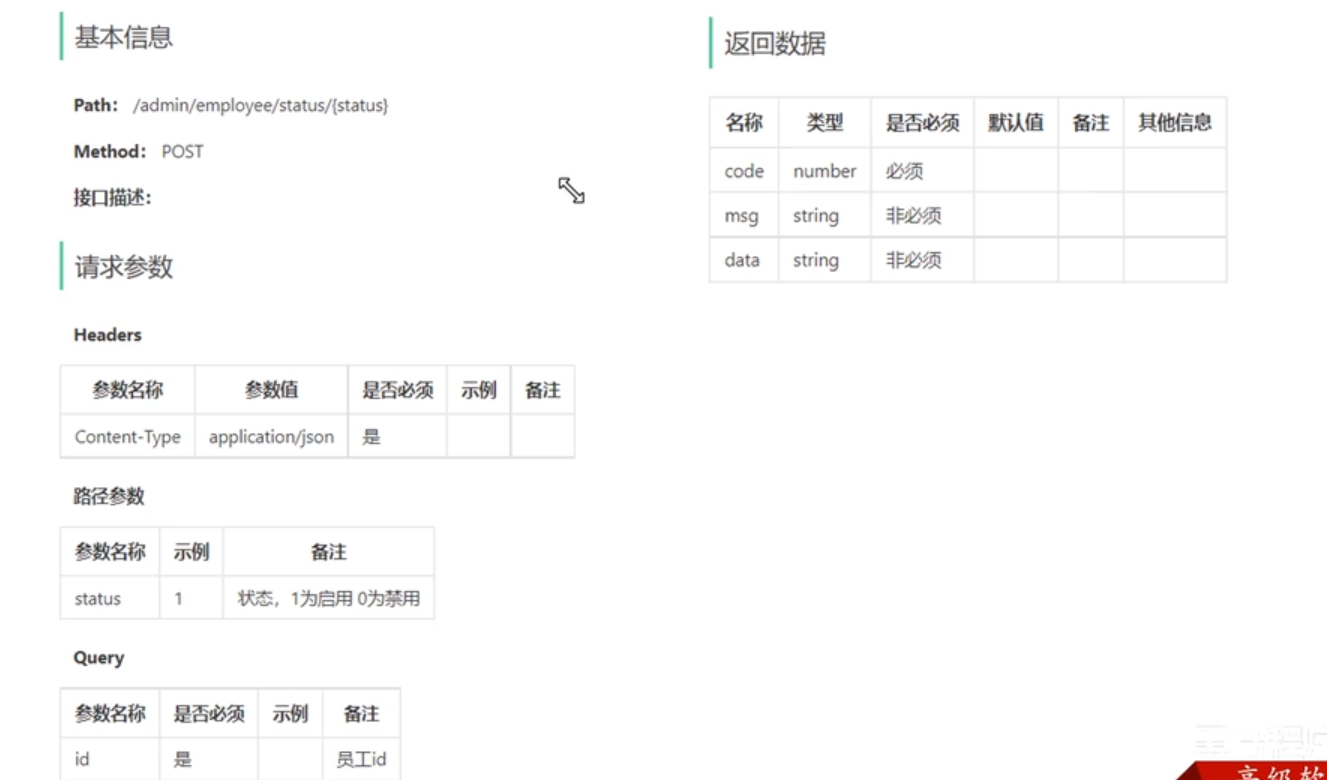Image resolution: width=1327 pixels, height=780 pixels.
Task: Click the 员工id remark cell
Action: click(x=361, y=759)
